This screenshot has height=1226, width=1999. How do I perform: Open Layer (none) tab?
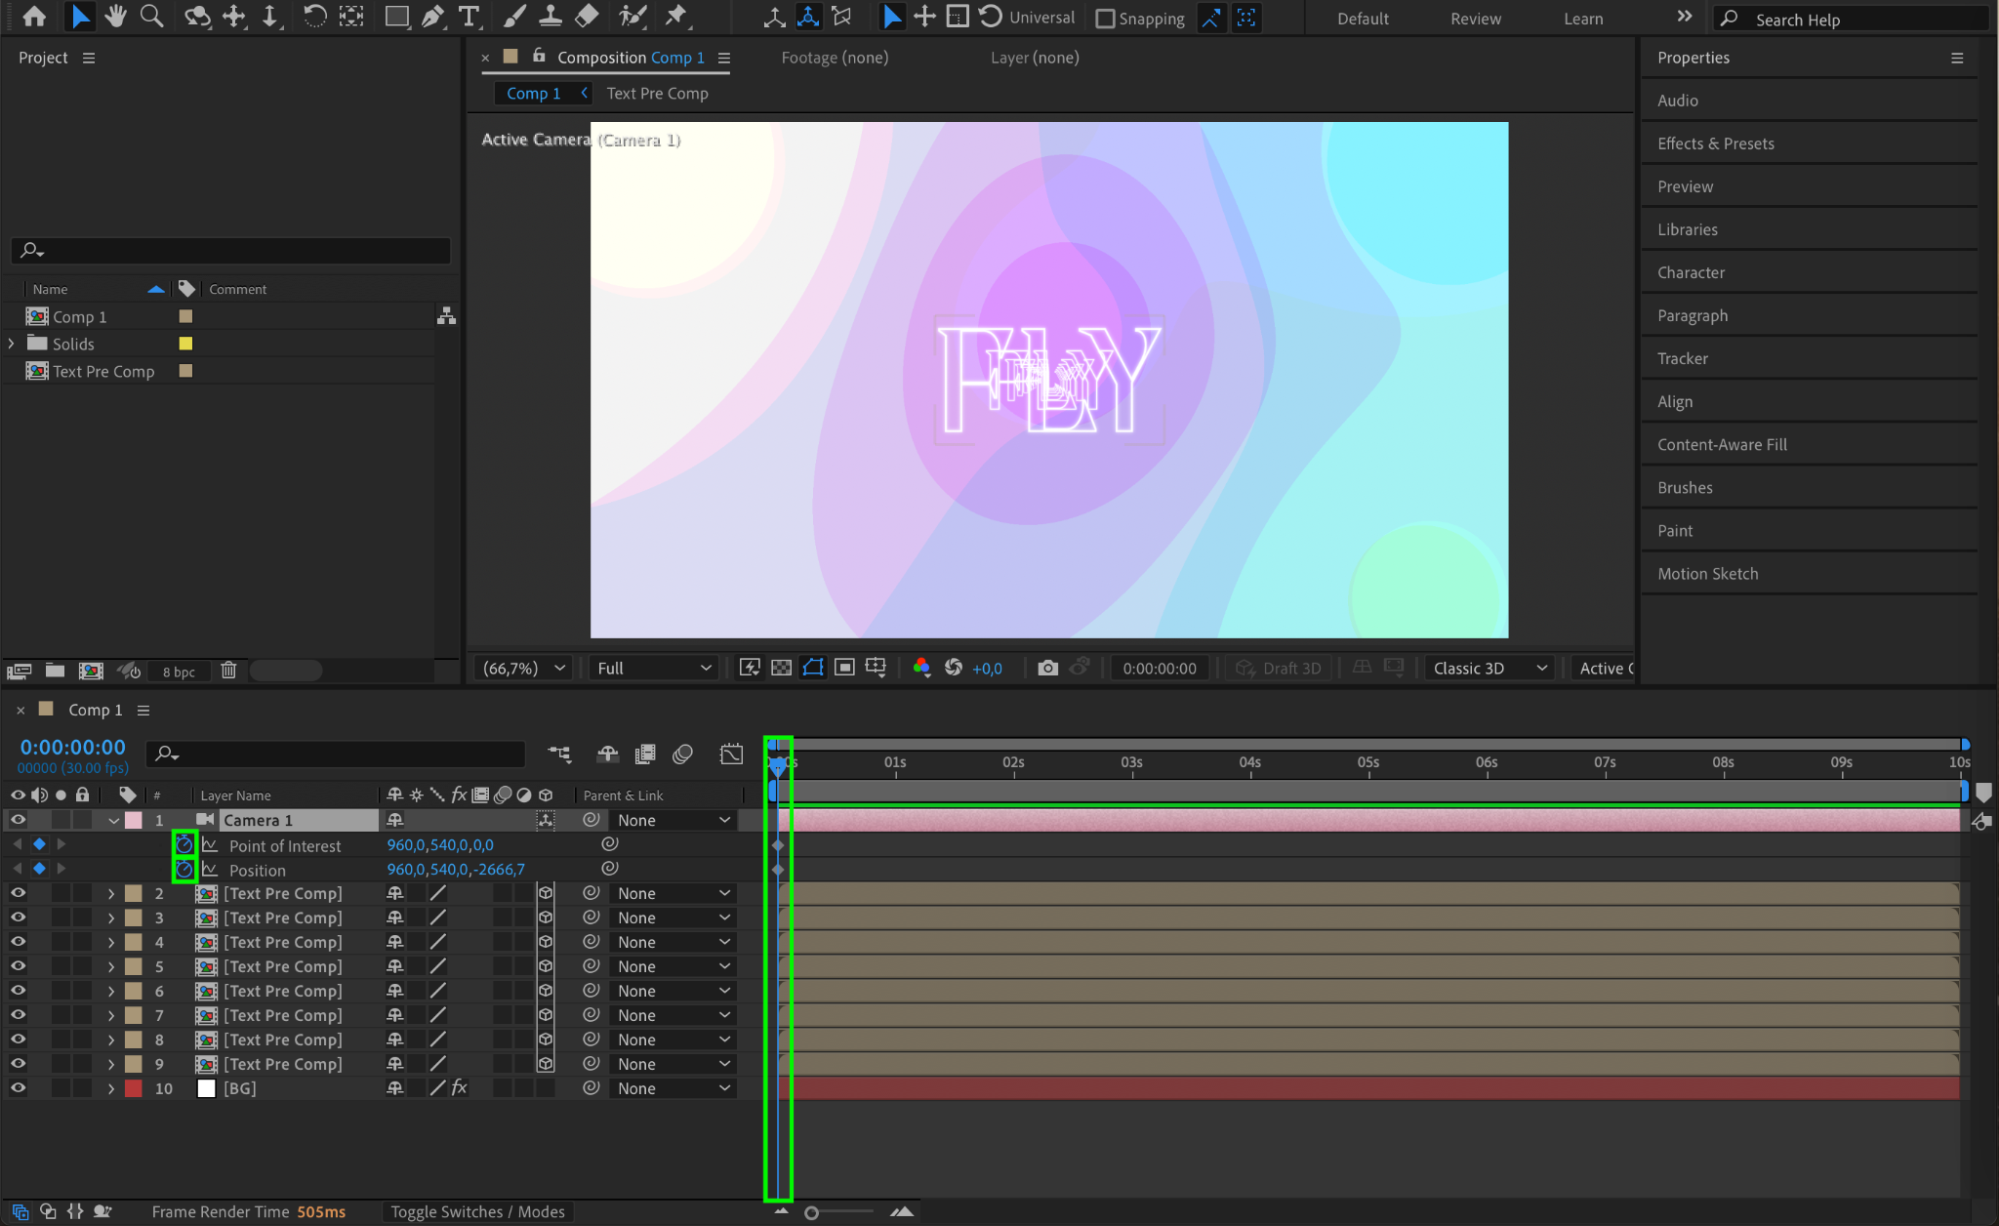[x=1035, y=58]
